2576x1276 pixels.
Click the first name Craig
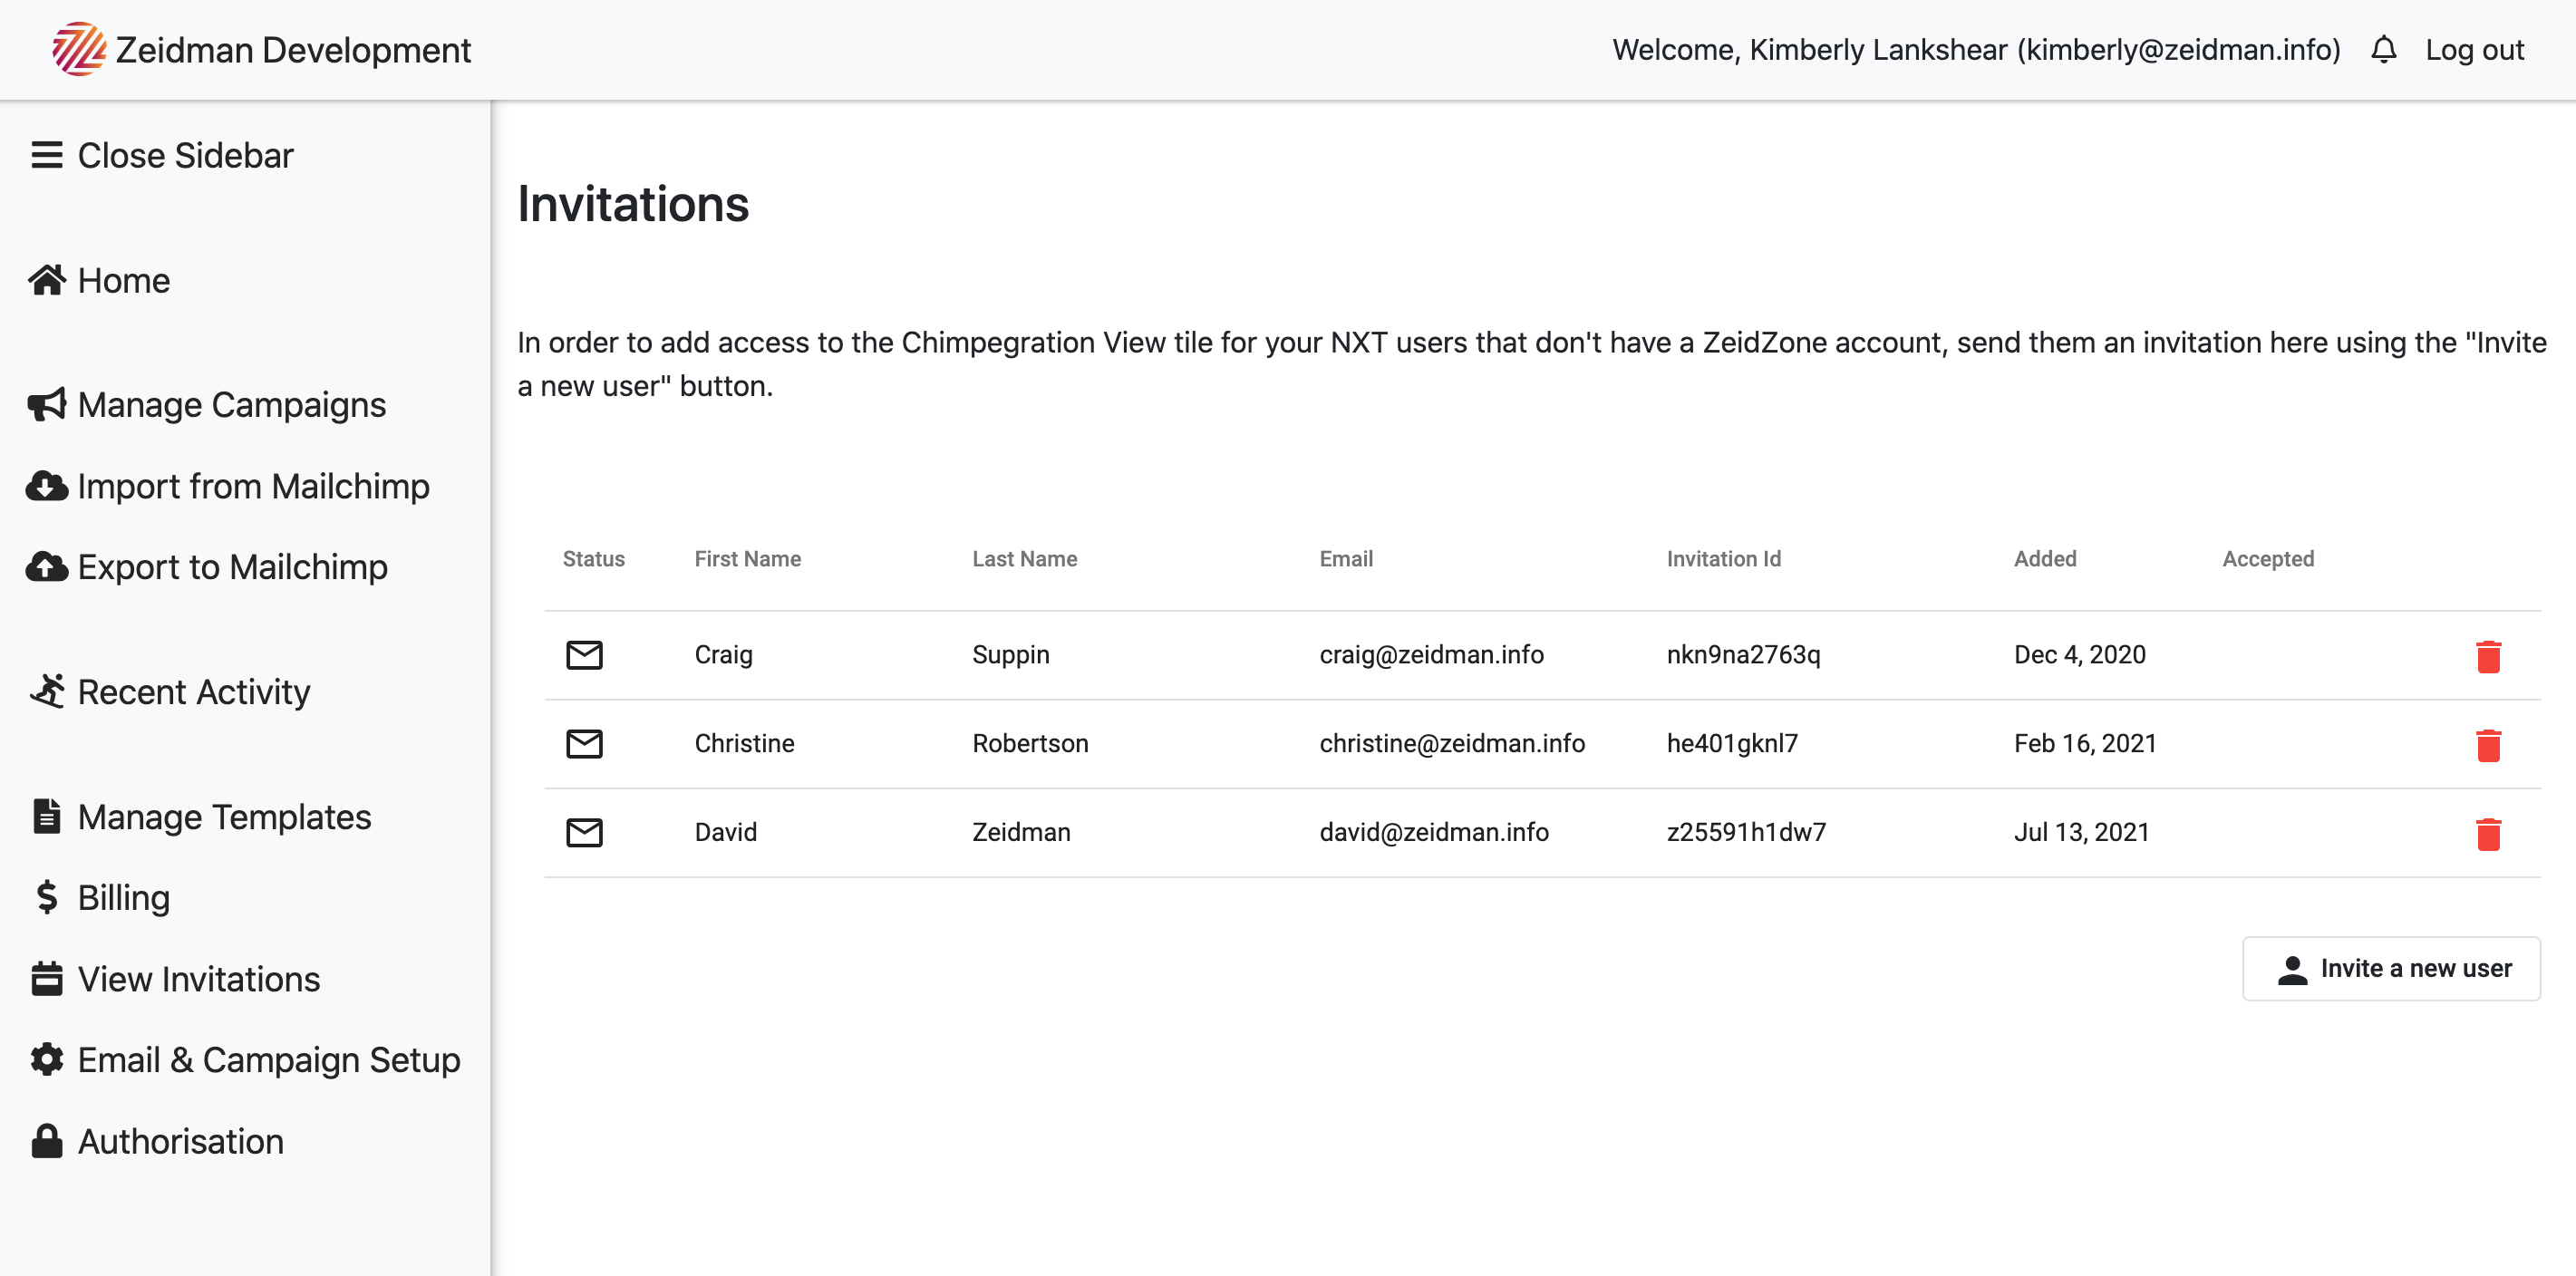point(723,655)
